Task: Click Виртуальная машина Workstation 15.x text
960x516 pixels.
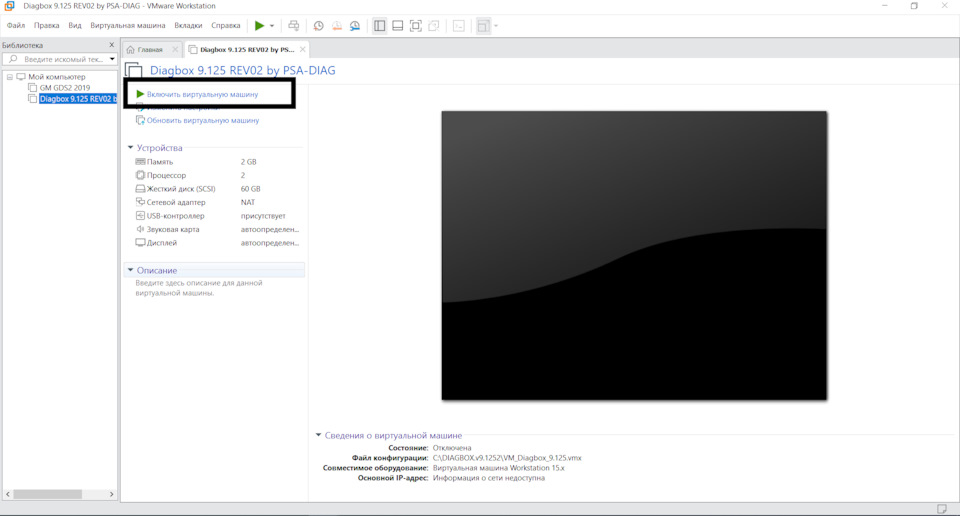Action: point(498,468)
